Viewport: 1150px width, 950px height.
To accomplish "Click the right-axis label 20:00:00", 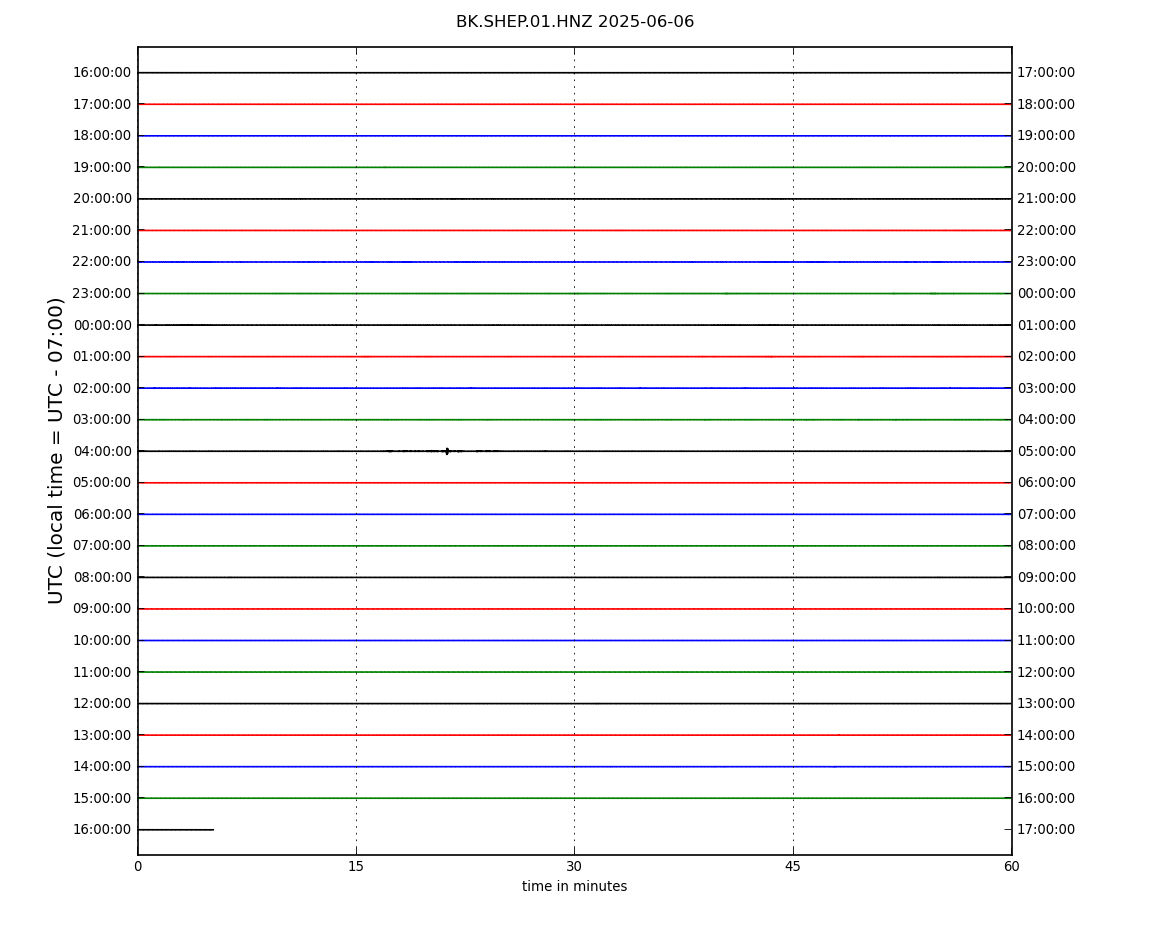I will coord(1046,167).
